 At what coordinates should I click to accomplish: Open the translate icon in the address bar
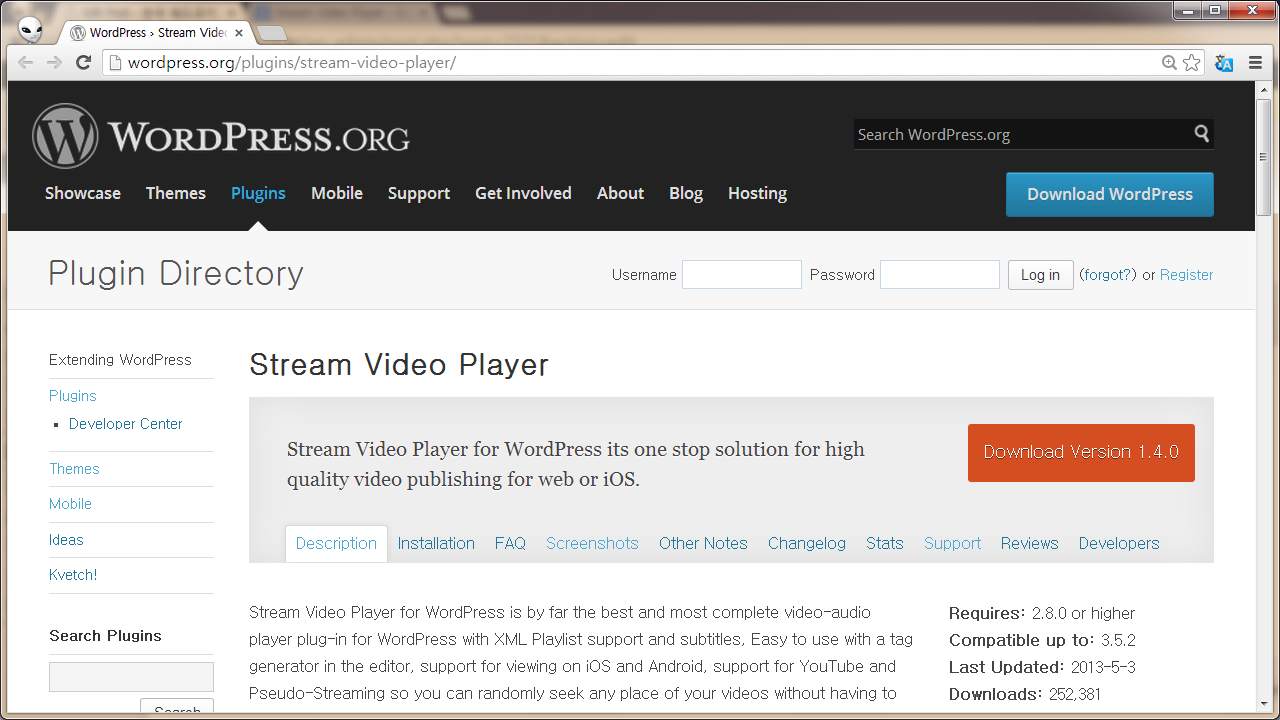(x=1224, y=62)
